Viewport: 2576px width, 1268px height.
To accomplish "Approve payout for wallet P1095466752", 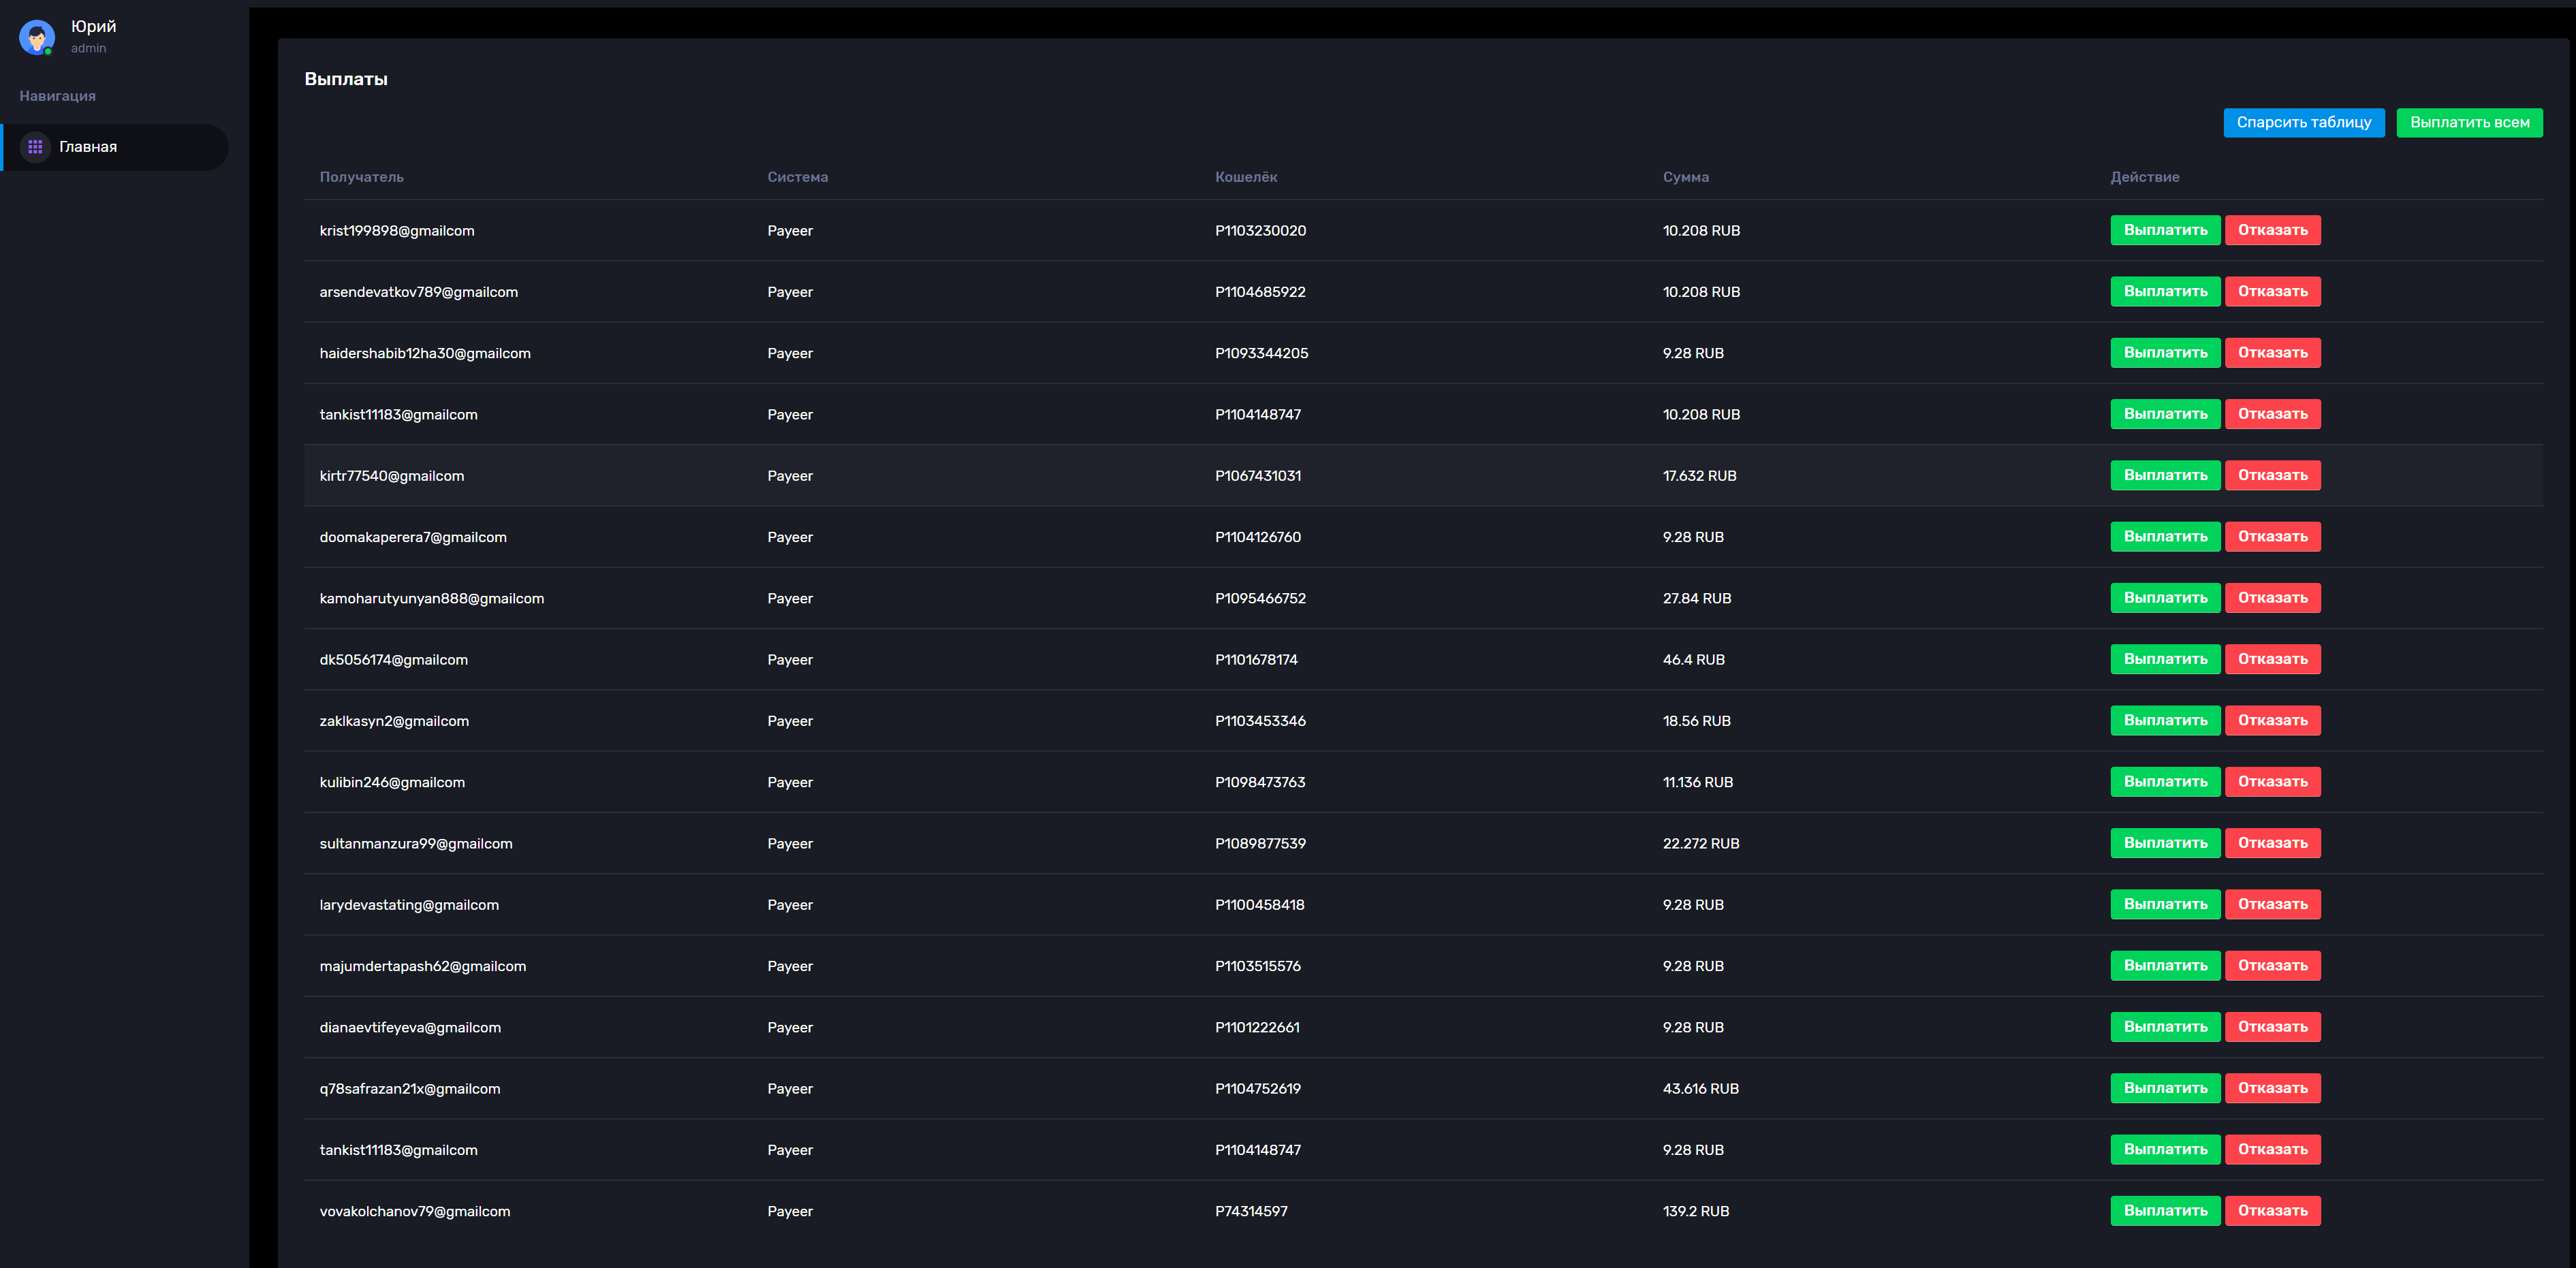I will coord(2164,598).
